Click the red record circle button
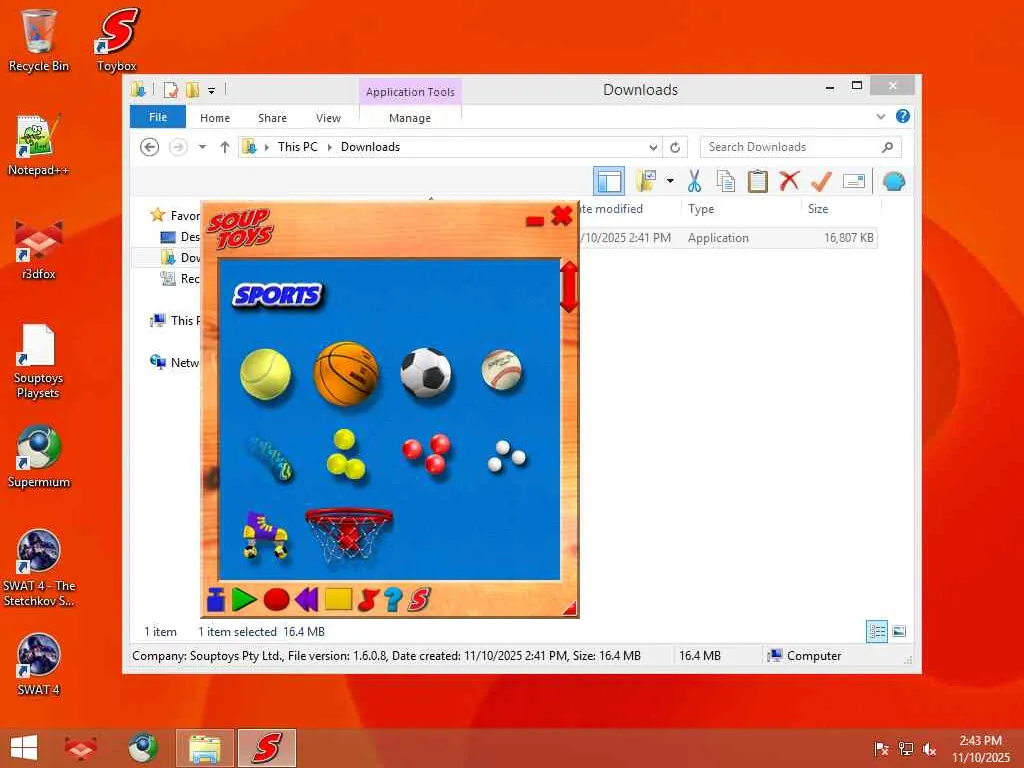The height and width of the screenshot is (768, 1024). (x=276, y=600)
